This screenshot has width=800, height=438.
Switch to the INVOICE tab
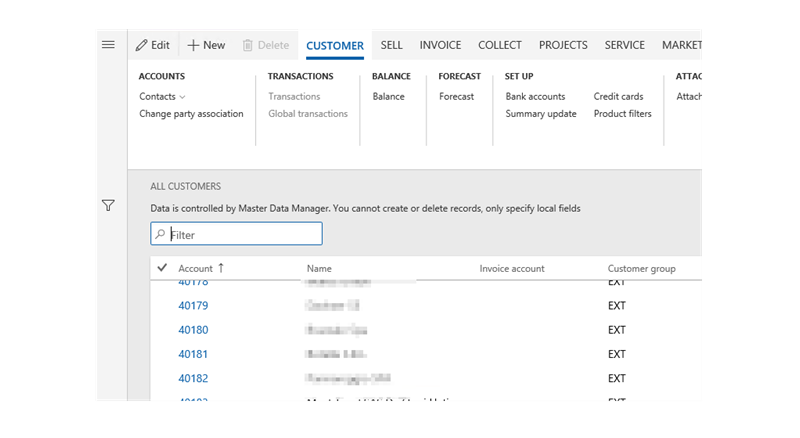[440, 45]
